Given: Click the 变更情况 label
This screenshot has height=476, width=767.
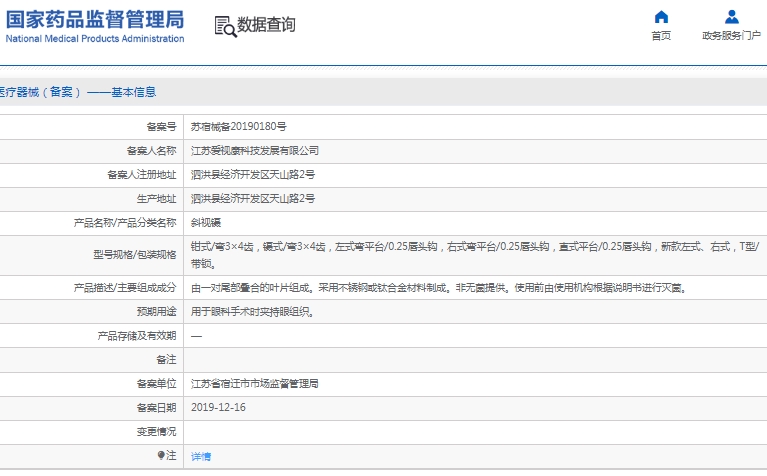Looking at the screenshot, I should coord(157,431).
